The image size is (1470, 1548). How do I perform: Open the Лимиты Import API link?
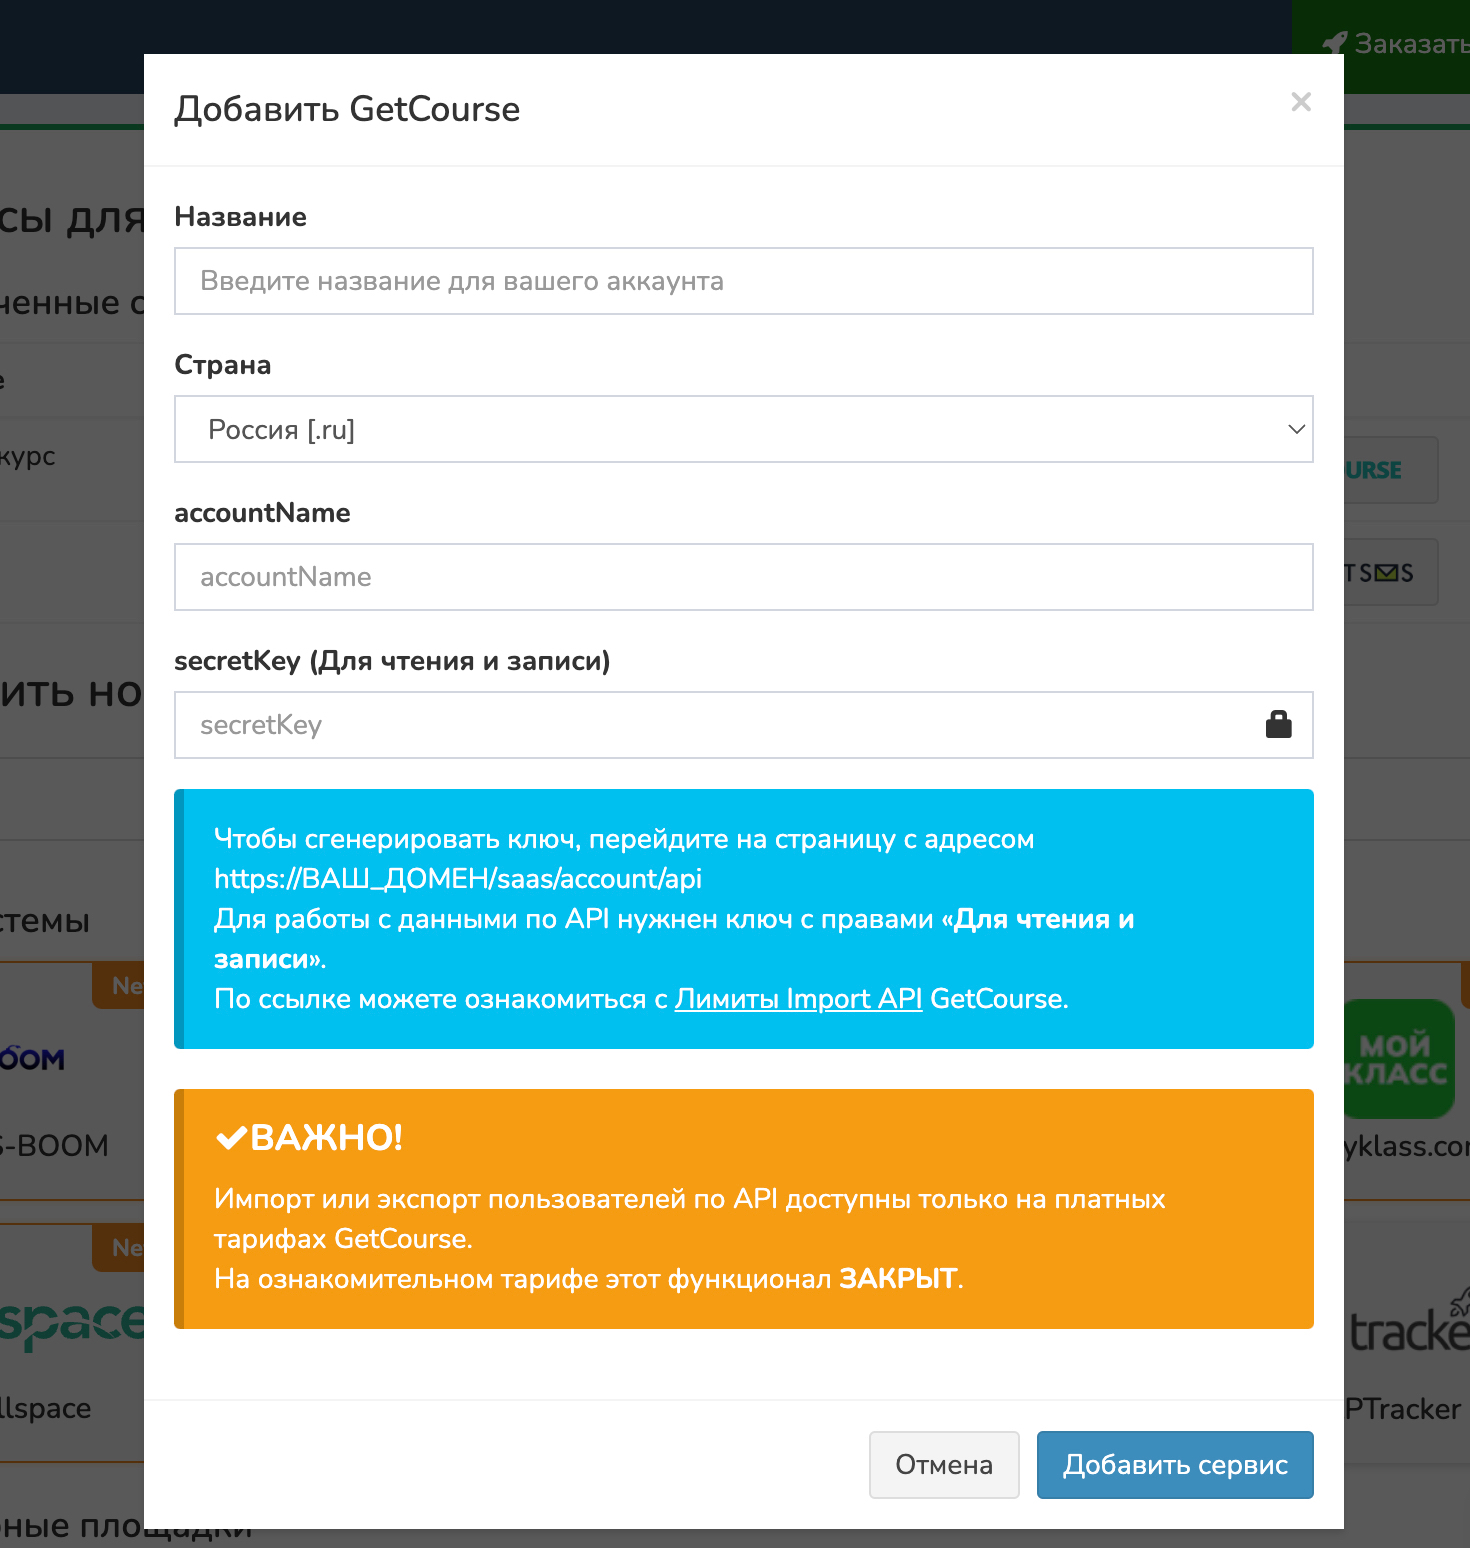tap(798, 999)
